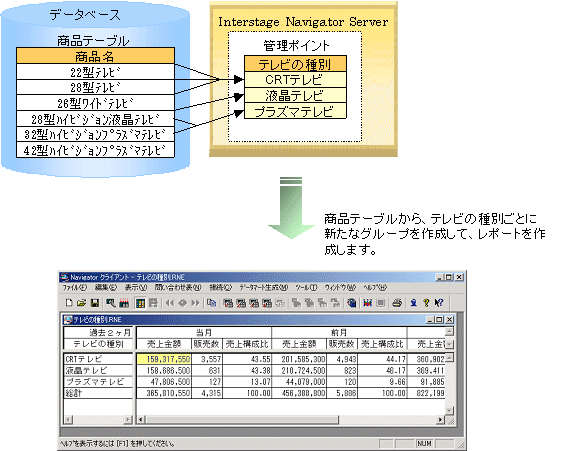Open the ファイル(F) menu
This screenshot has height=451, width=566.
tap(74, 287)
